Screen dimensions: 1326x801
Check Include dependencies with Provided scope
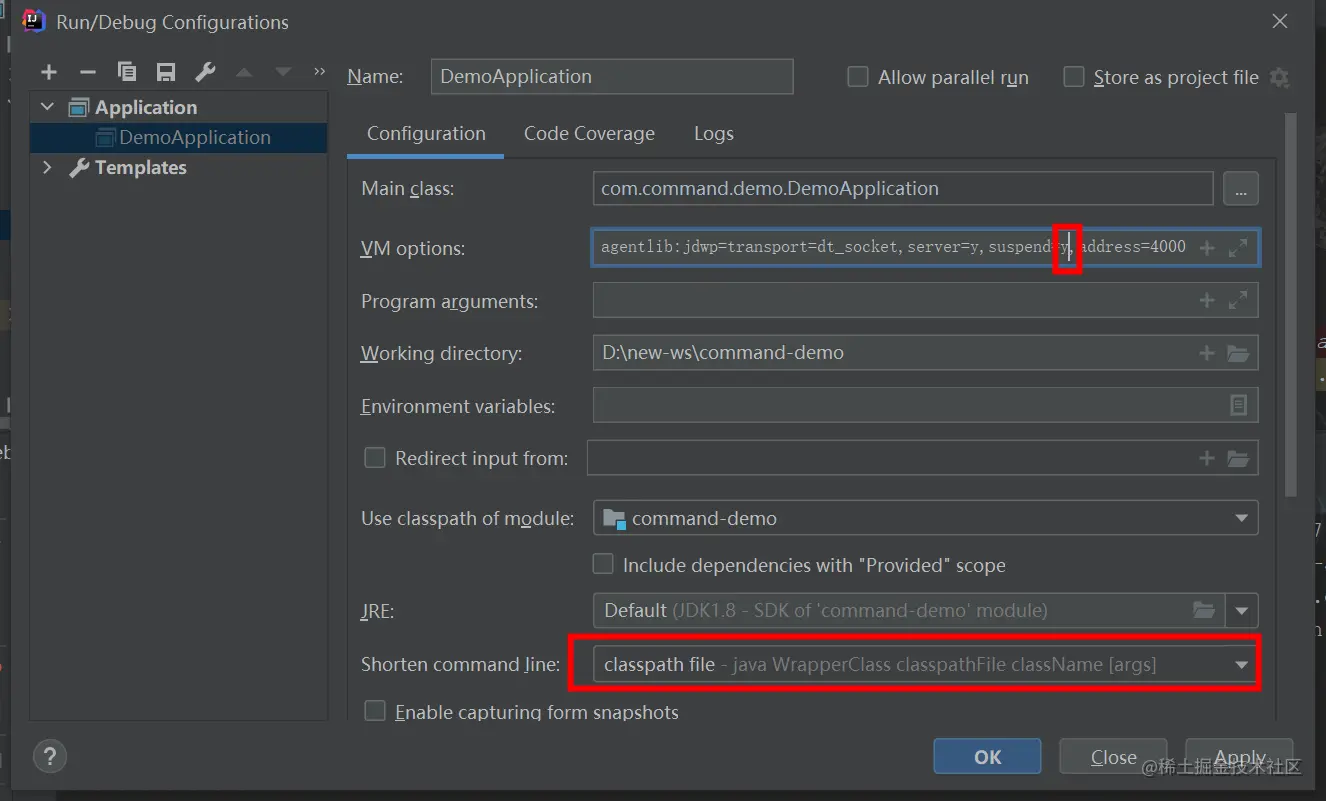point(603,564)
